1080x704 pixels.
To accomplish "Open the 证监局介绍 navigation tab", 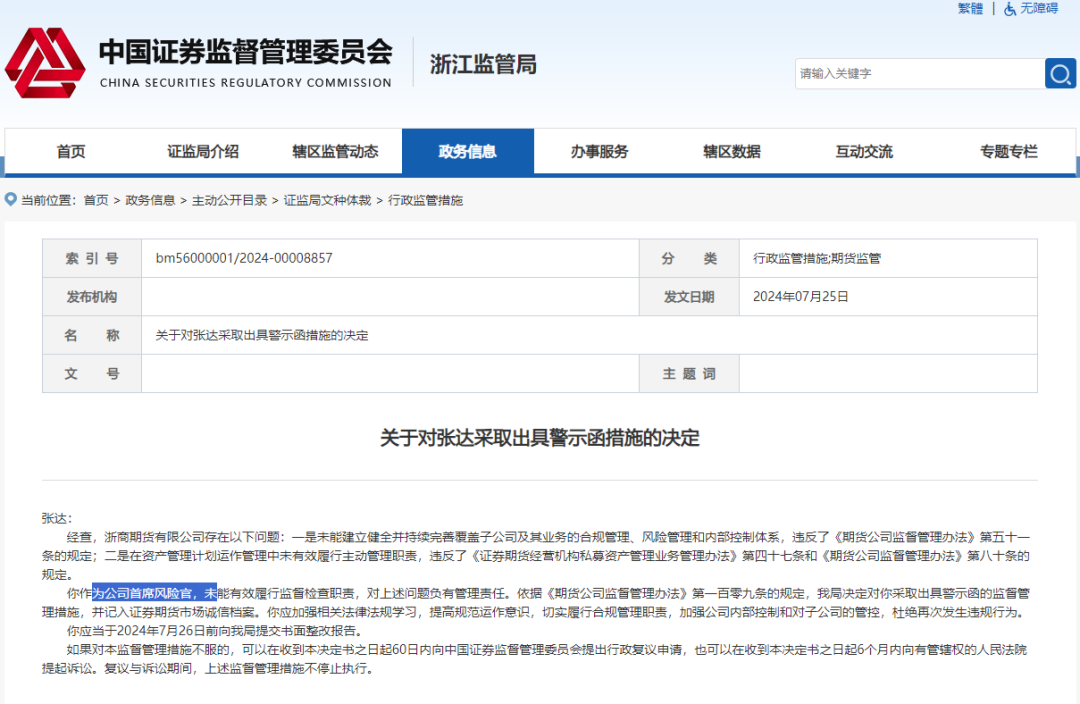I will pos(203,152).
